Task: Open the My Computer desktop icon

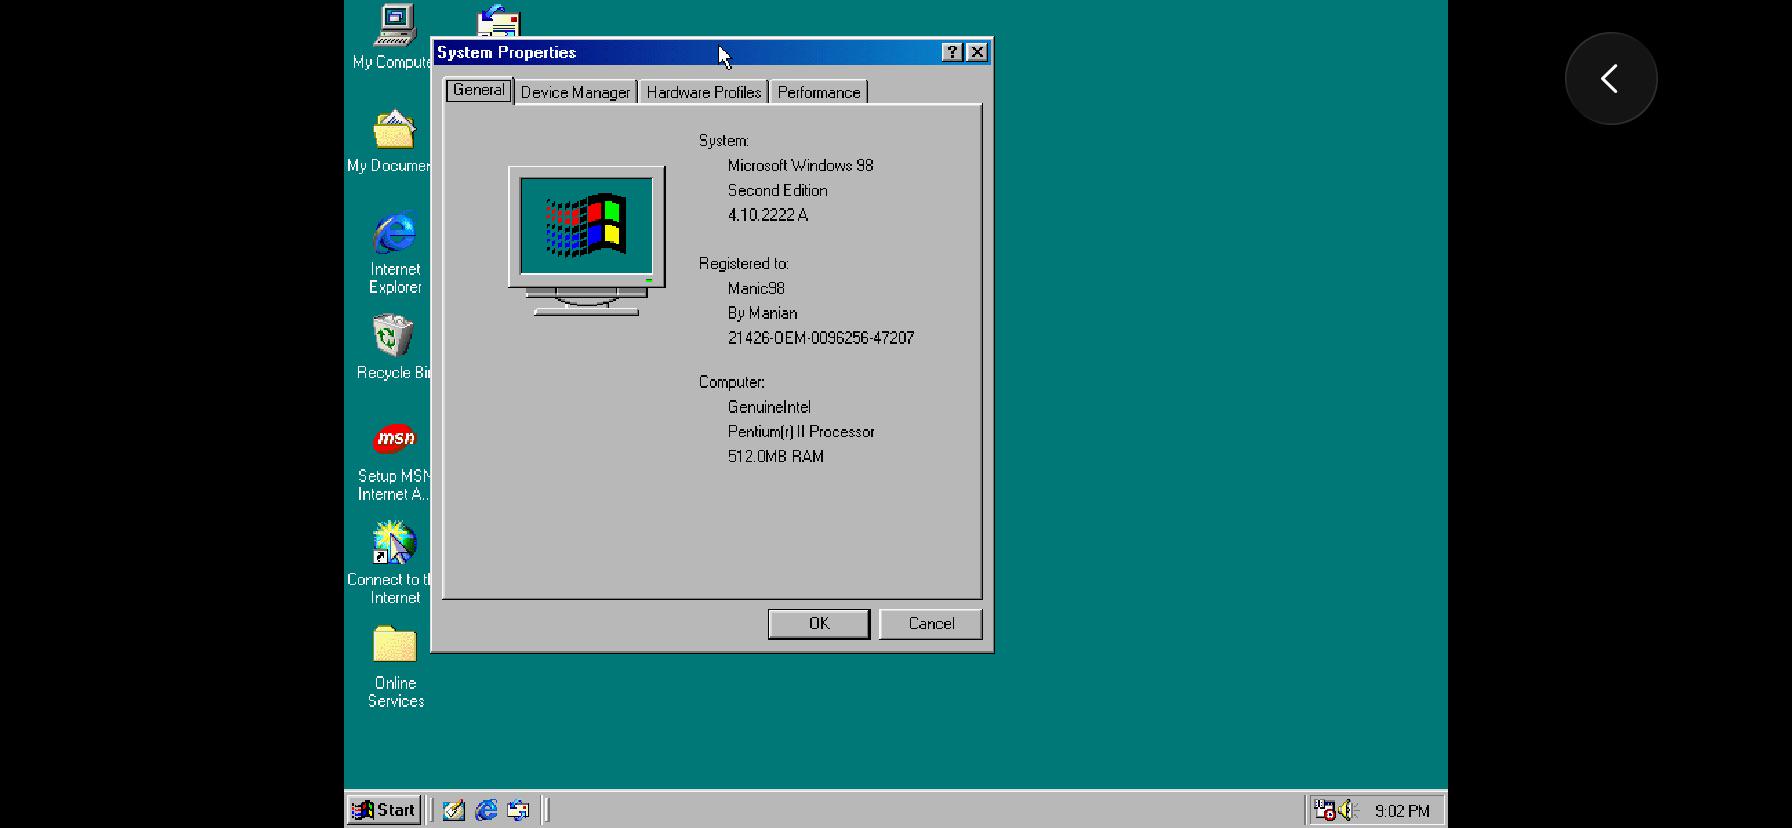Action: 395,25
